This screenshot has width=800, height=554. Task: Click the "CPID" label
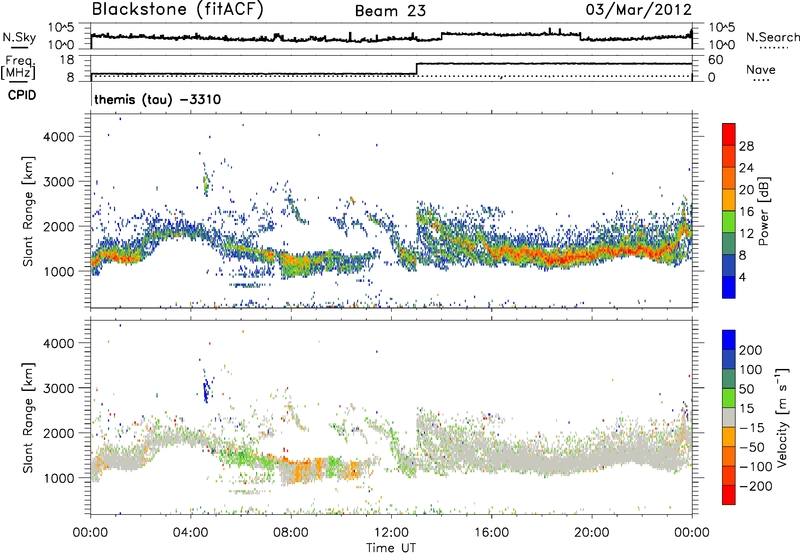coord(22,95)
